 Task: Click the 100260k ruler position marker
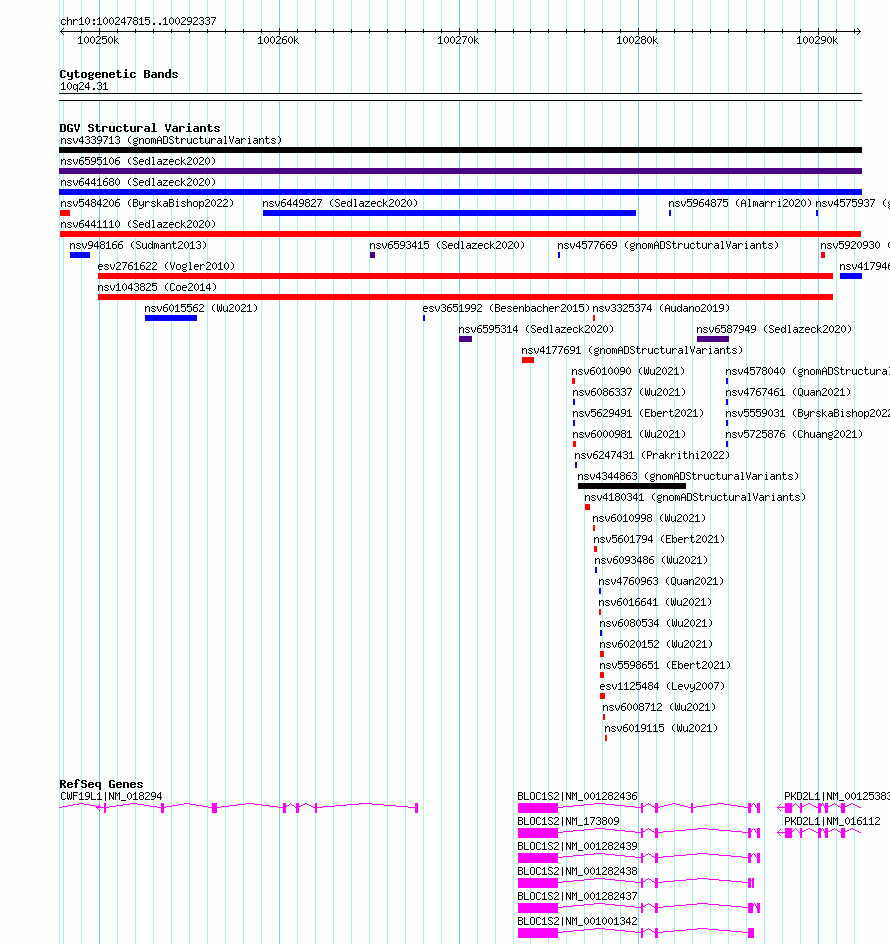(x=278, y=40)
